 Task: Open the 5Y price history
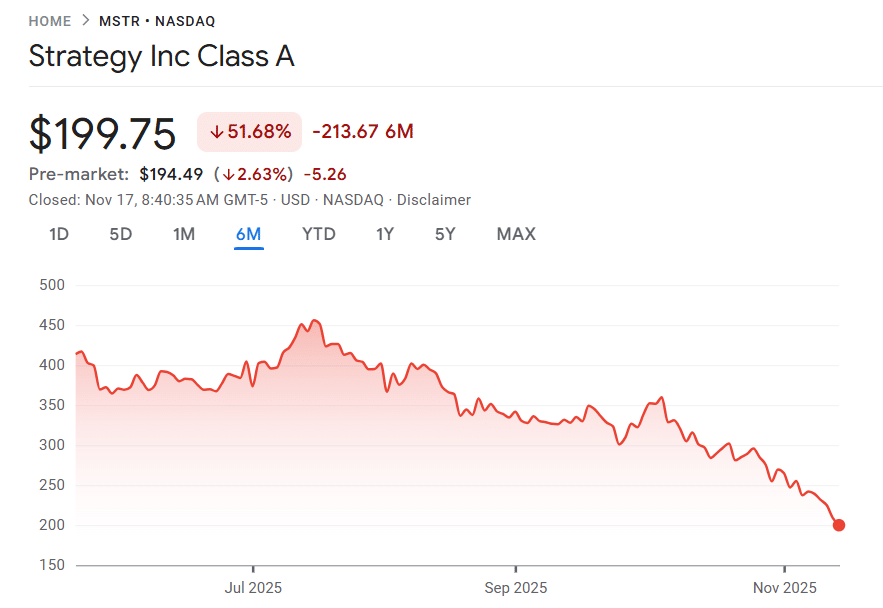tap(444, 233)
